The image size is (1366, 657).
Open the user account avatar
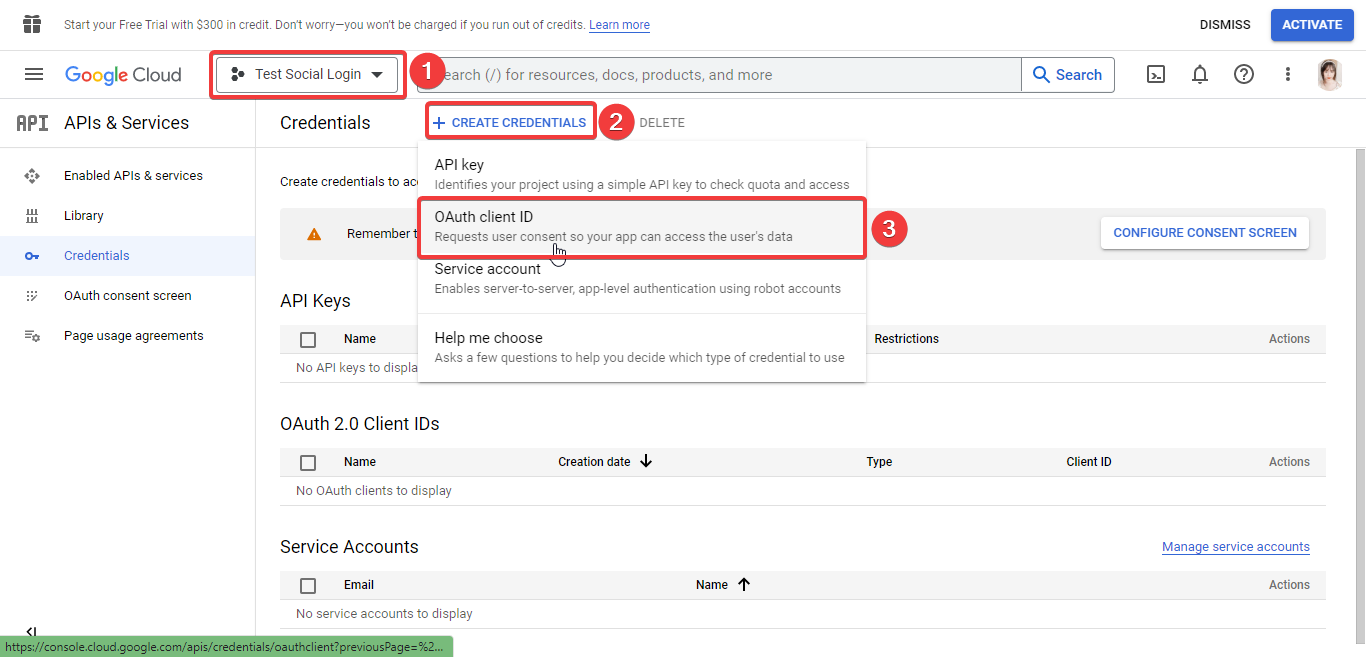tap(1330, 74)
